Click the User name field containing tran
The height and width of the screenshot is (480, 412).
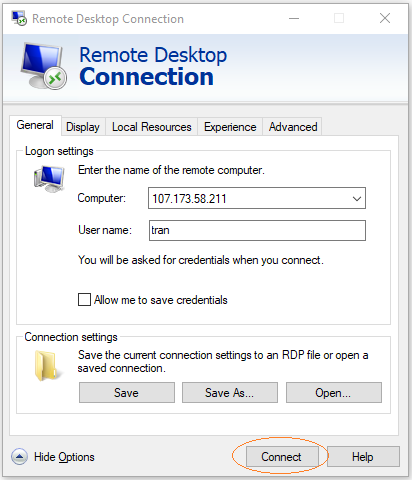tap(257, 230)
